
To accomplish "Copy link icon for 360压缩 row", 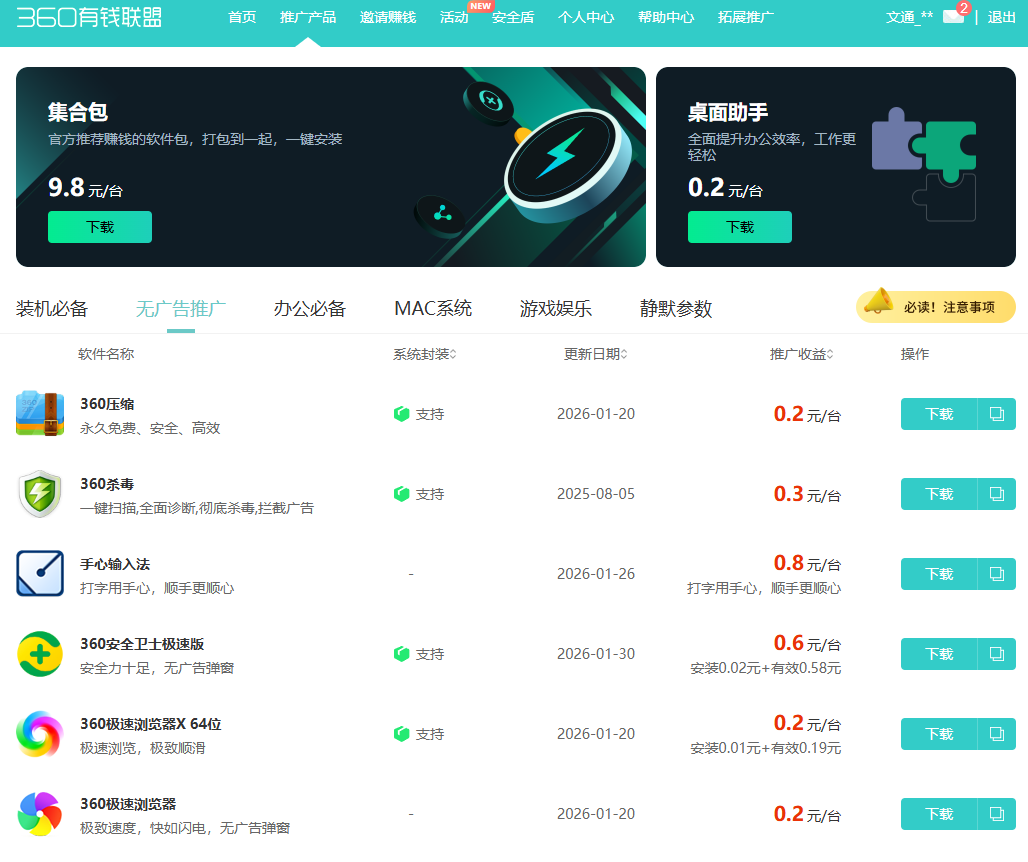I will tap(996, 414).
